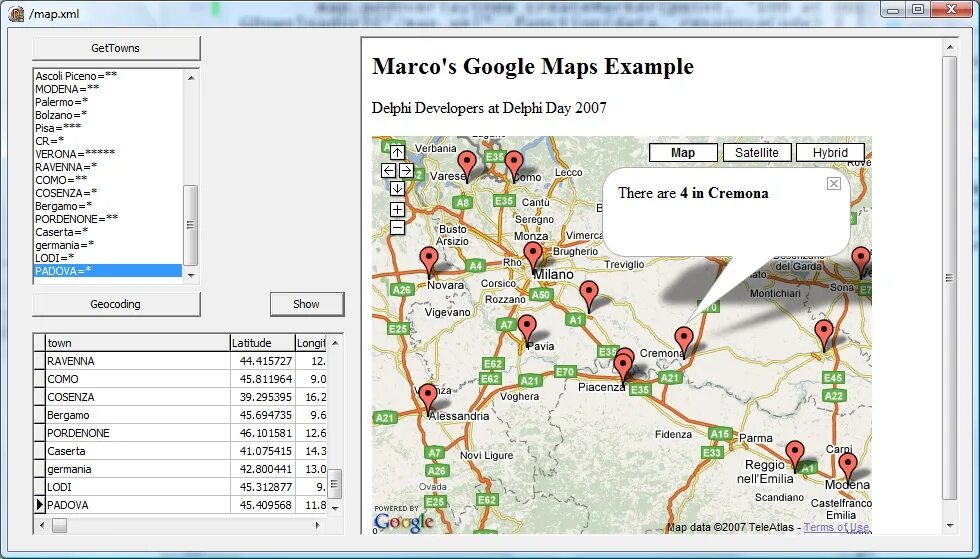Select VERONA=***** in the town list

[108, 154]
